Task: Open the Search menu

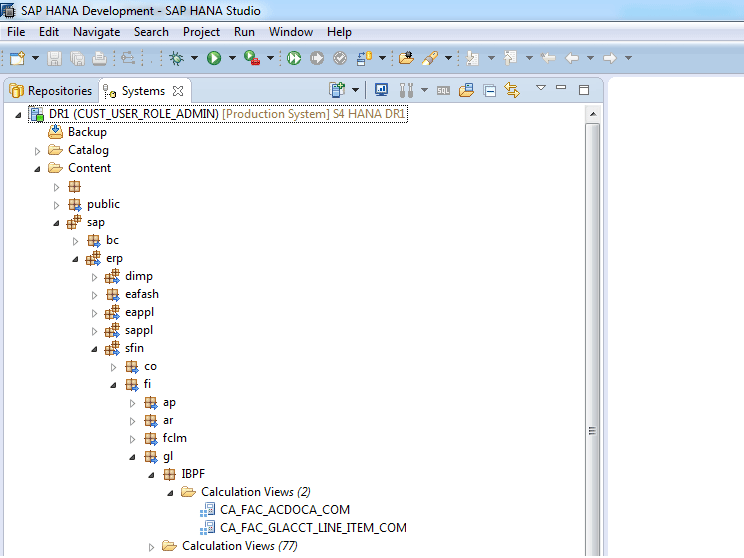Action: point(151,32)
